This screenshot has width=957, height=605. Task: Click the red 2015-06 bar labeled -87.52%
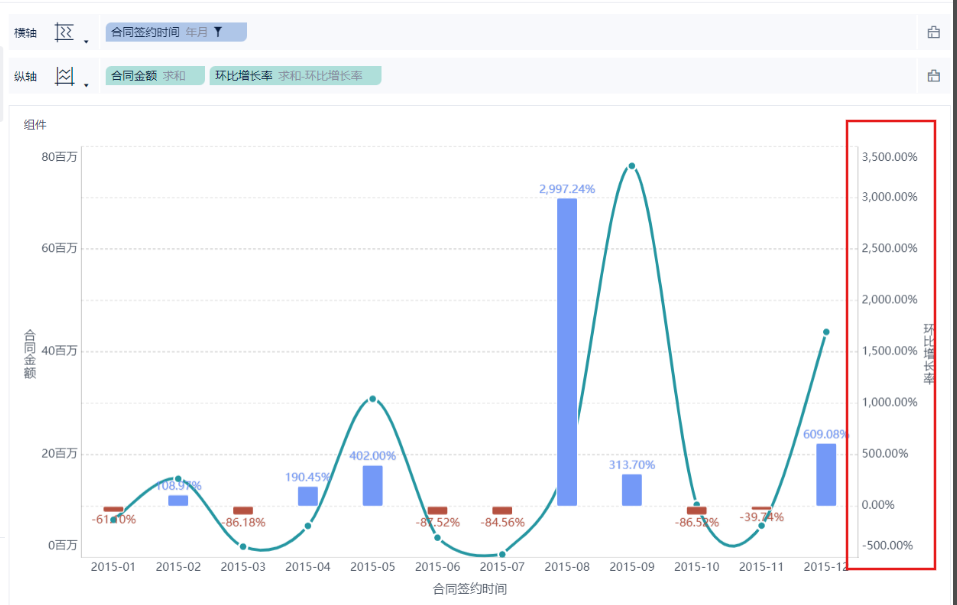[x=437, y=510]
